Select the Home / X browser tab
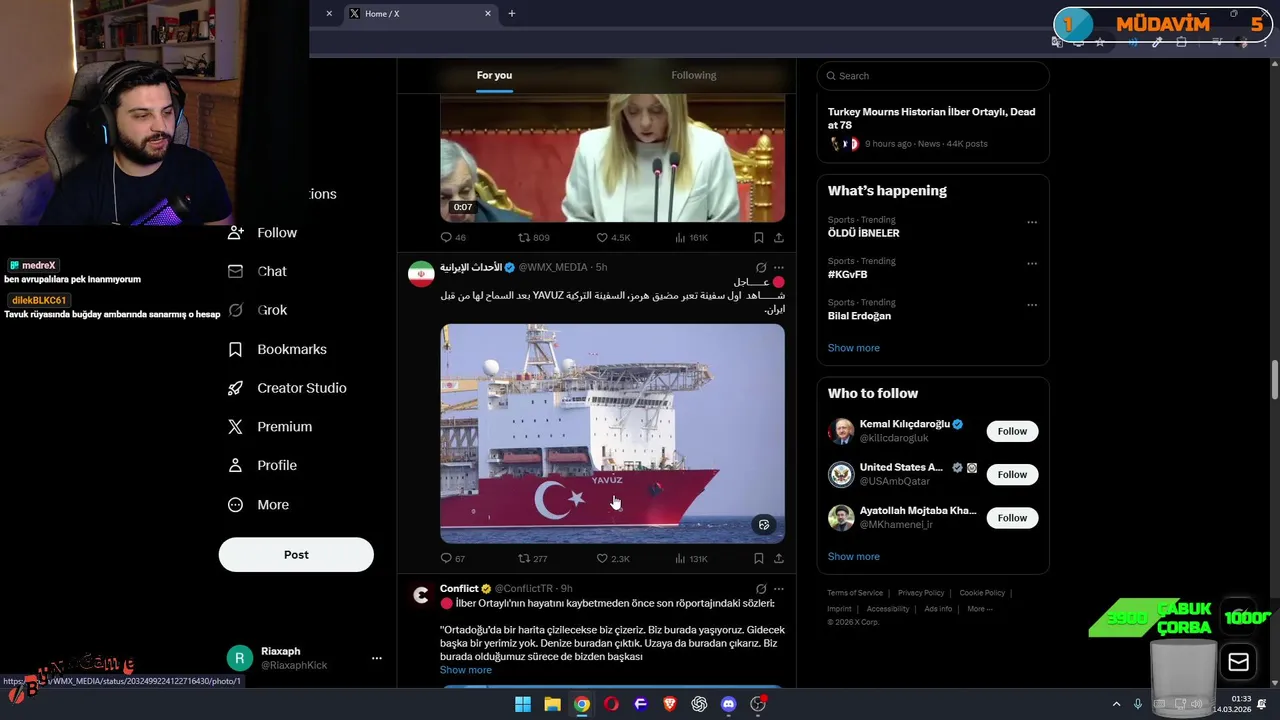Image resolution: width=1280 pixels, height=720 pixels. point(419,14)
